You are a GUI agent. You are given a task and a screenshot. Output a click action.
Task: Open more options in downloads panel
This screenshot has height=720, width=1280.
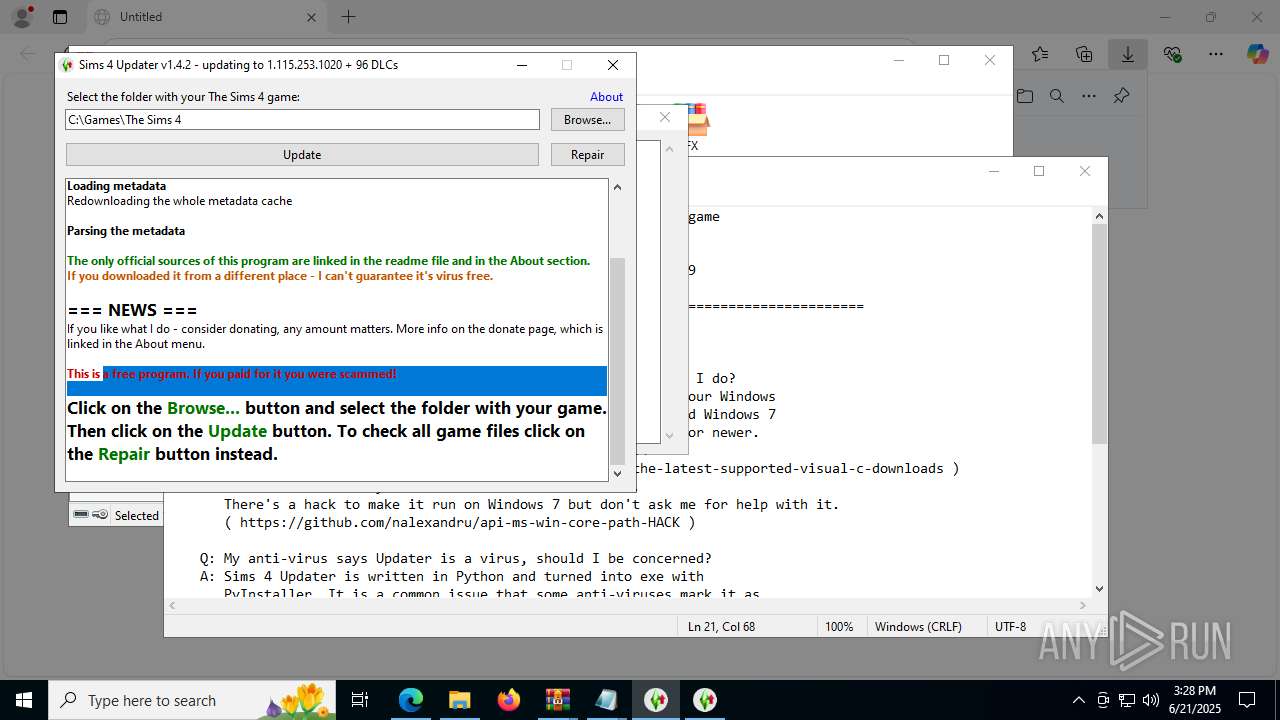click(1089, 96)
